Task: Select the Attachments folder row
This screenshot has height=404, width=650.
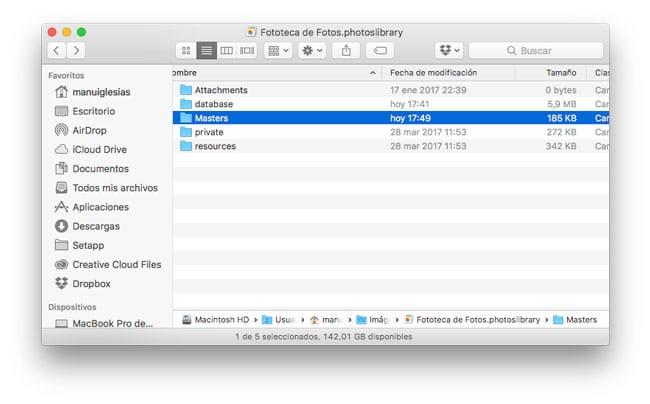Action: coord(390,90)
